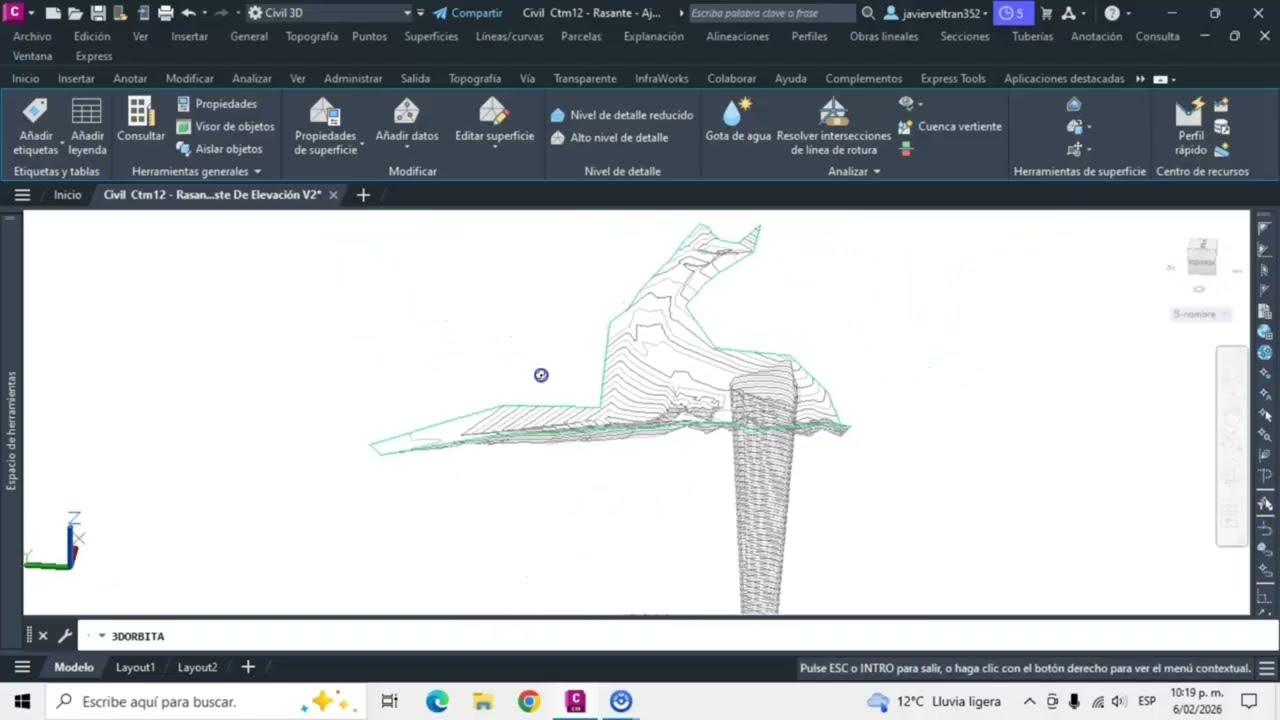Switch to Layout1 tab
The width and height of the screenshot is (1280, 720).
[x=135, y=667]
